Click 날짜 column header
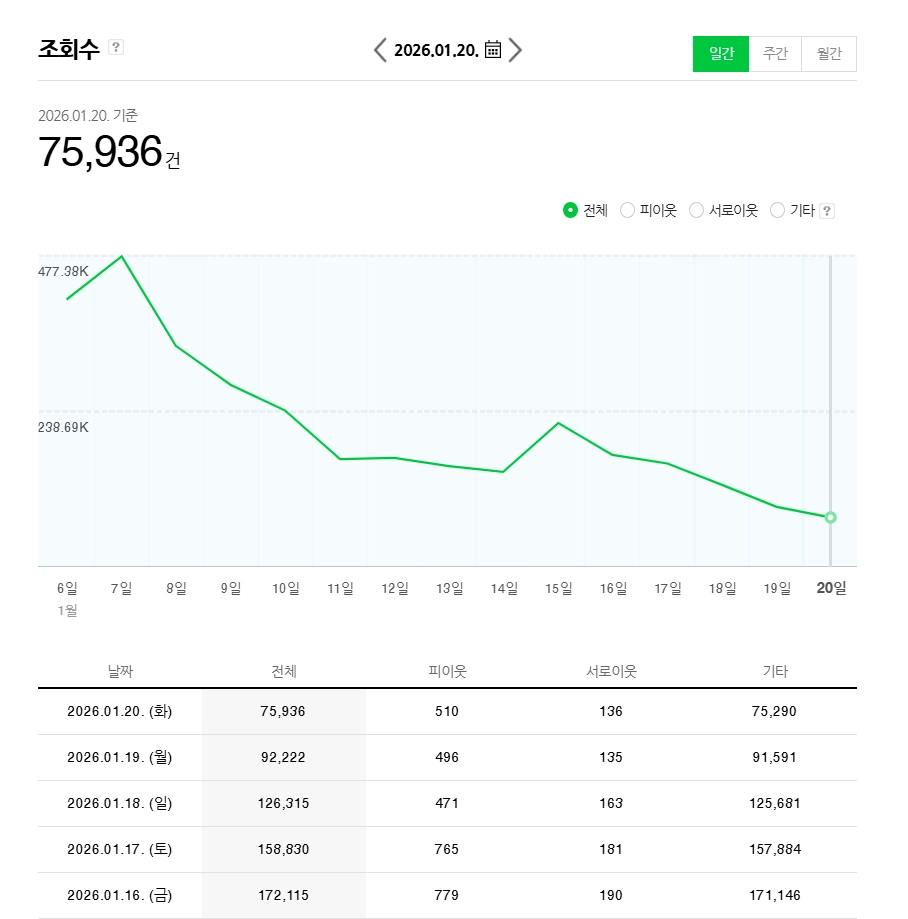This screenshot has height=919, width=908. tap(120, 671)
